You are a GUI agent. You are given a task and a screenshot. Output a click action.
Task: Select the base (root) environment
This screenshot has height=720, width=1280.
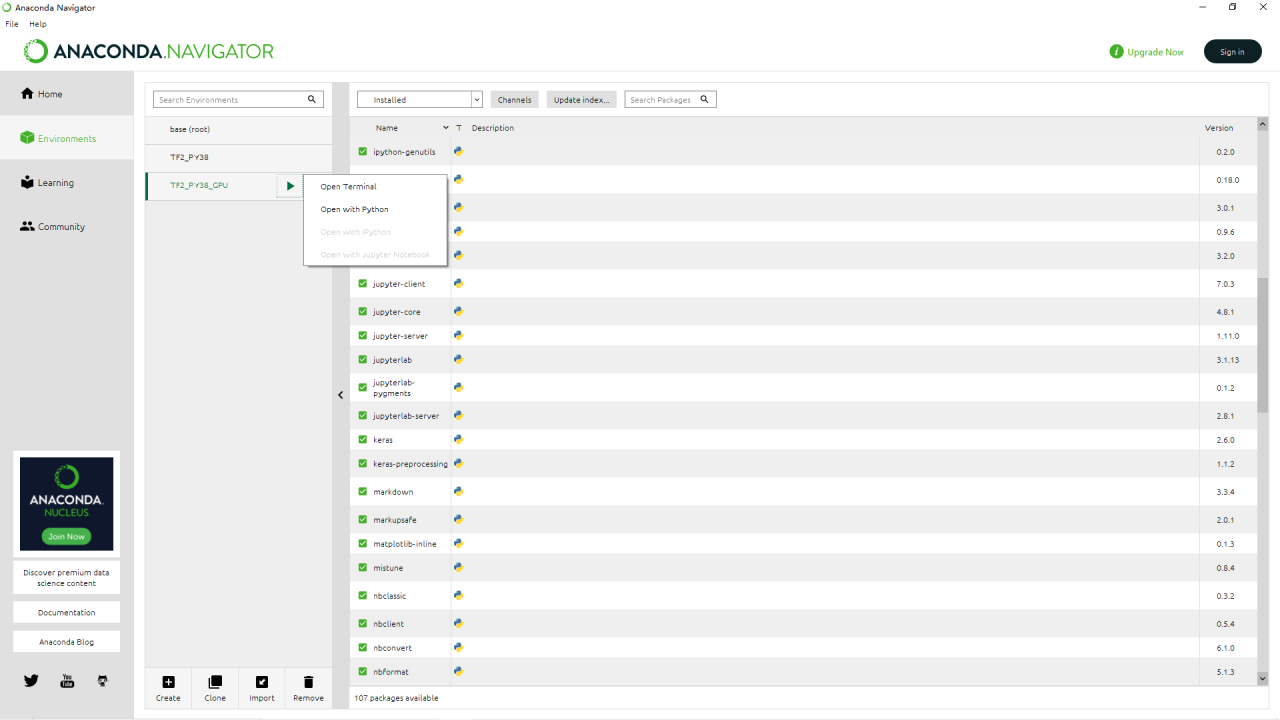[x=238, y=130]
